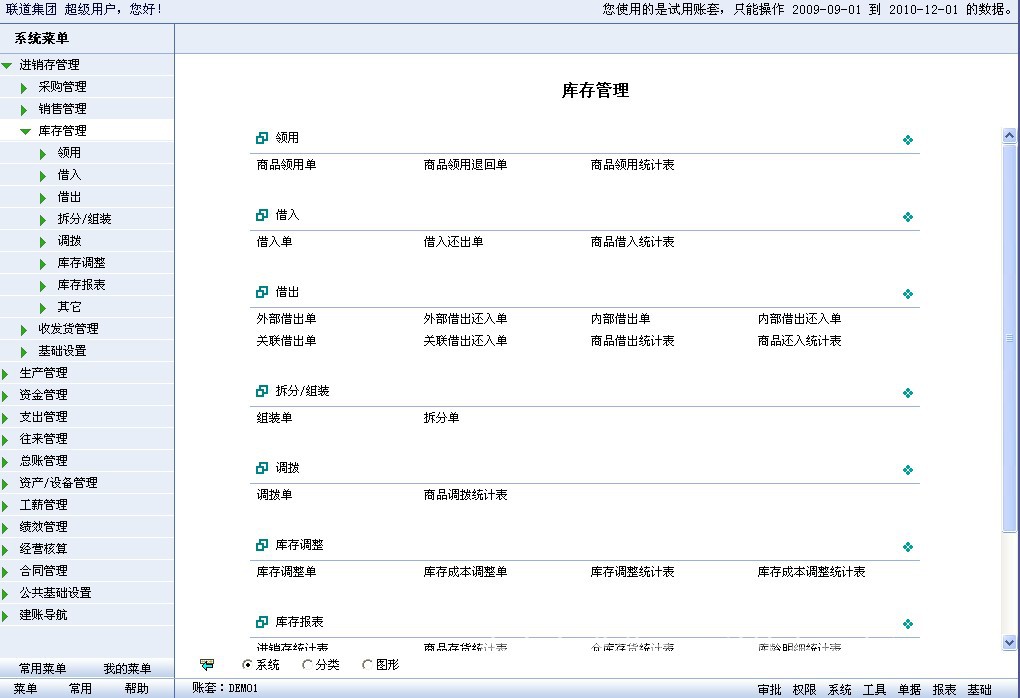Click the green arrow icon in the bottom toolbar
The image size is (1020, 698).
point(208,664)
